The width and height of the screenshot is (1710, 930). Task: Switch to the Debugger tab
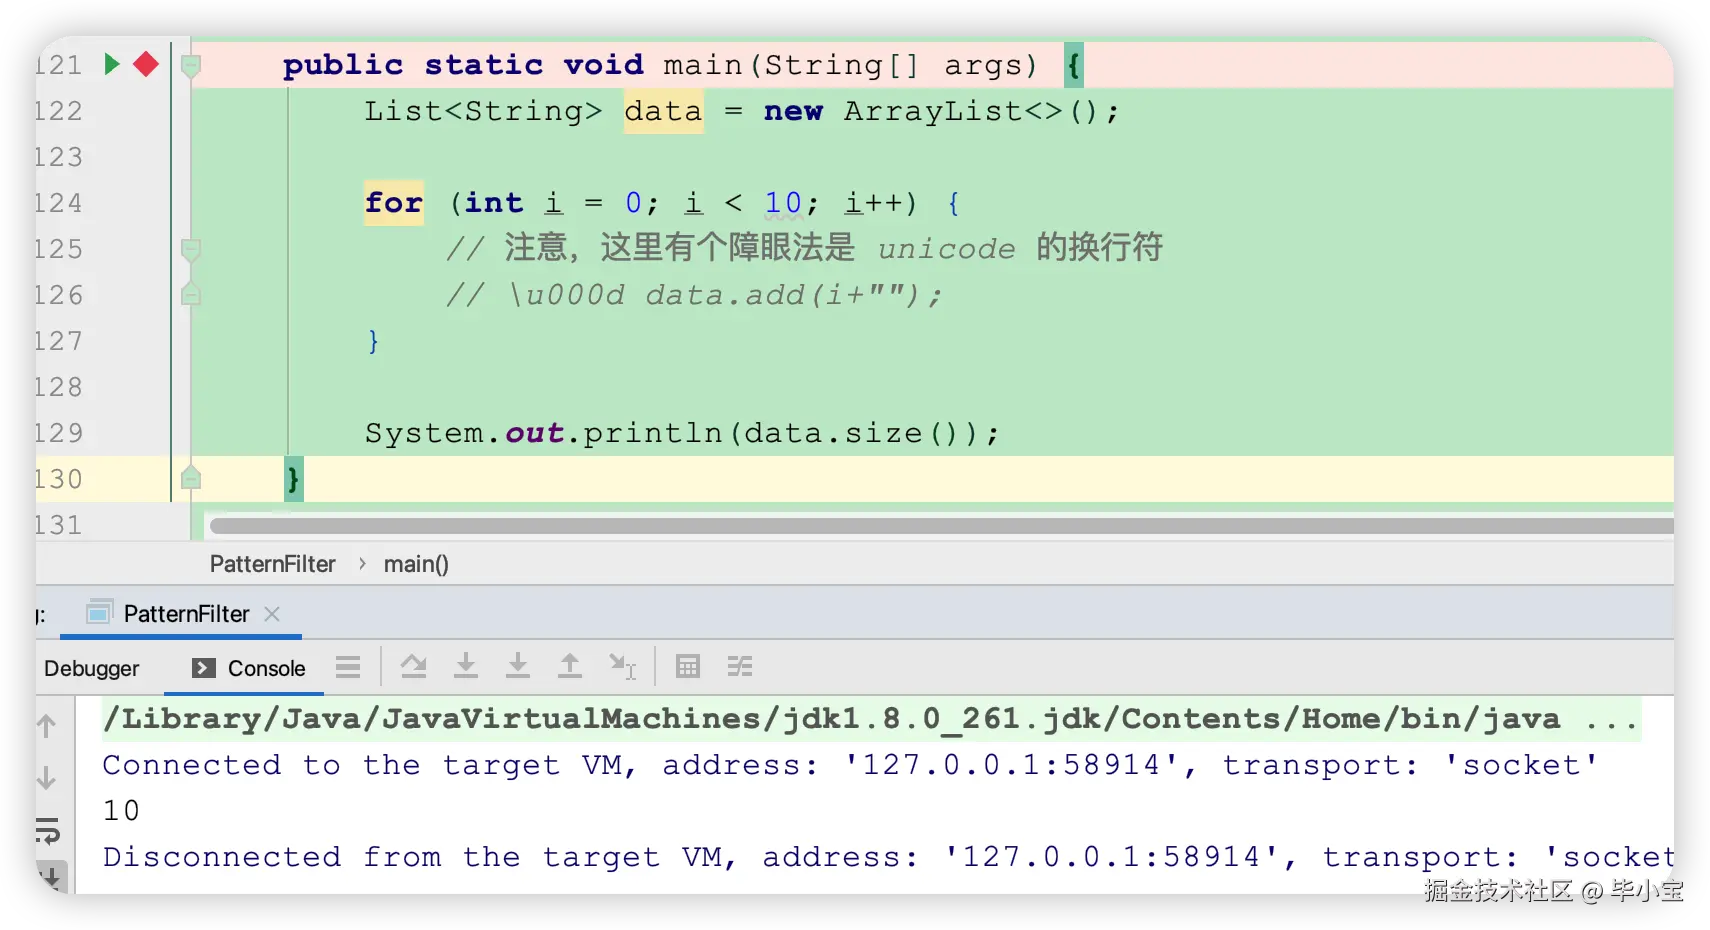[91, 668]
